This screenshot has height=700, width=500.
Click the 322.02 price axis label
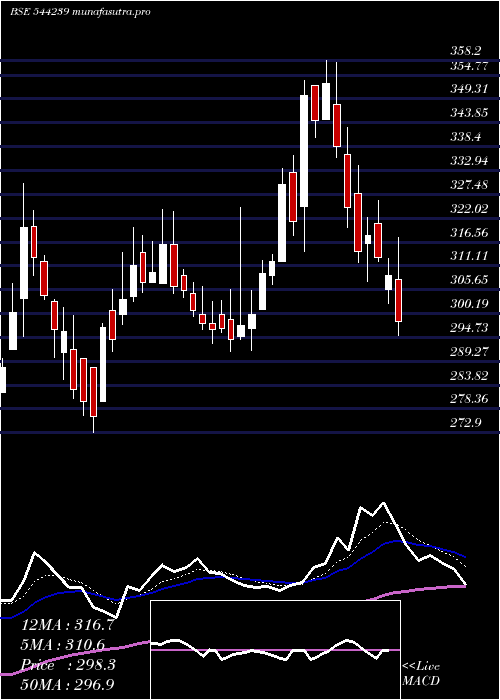(x=469, y=209)
